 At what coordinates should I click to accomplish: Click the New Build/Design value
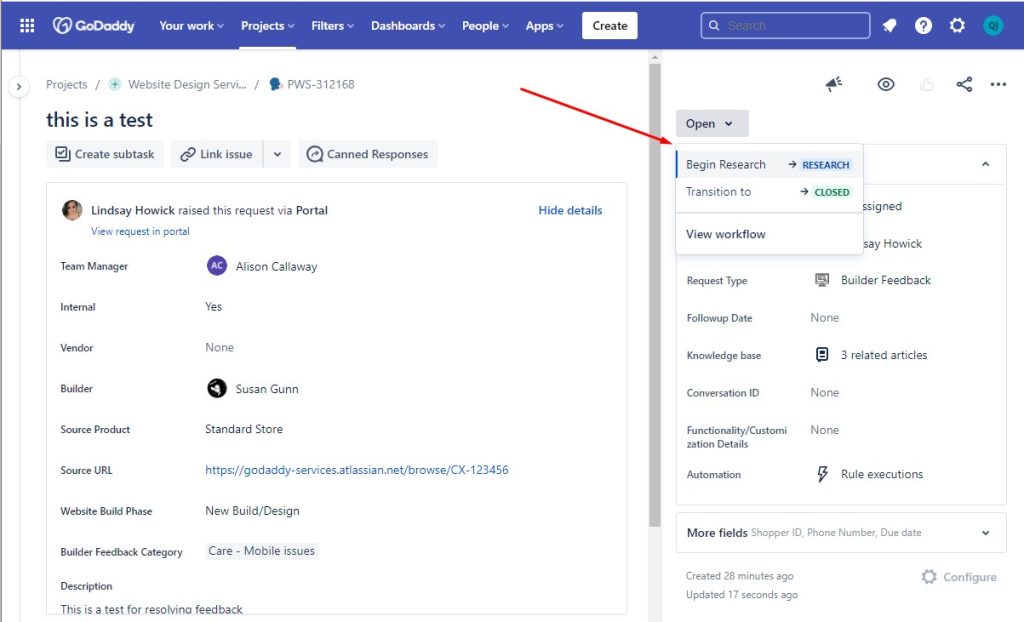[252, 511]
